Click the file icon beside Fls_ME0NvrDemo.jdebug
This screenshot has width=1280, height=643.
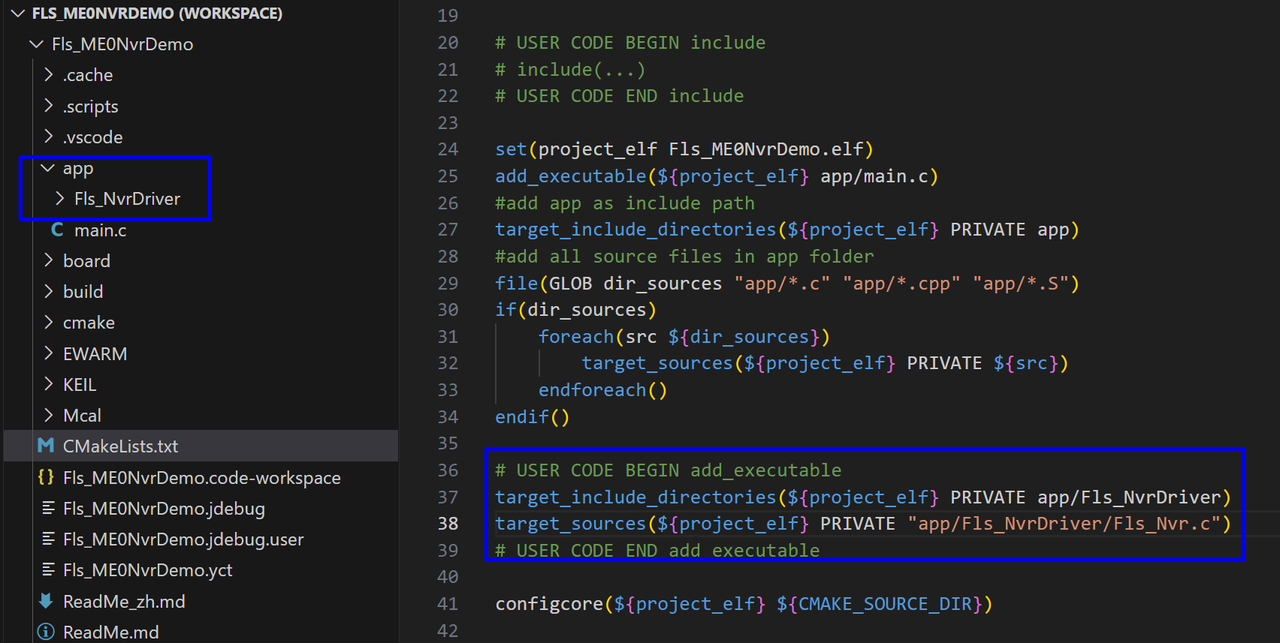46,508
